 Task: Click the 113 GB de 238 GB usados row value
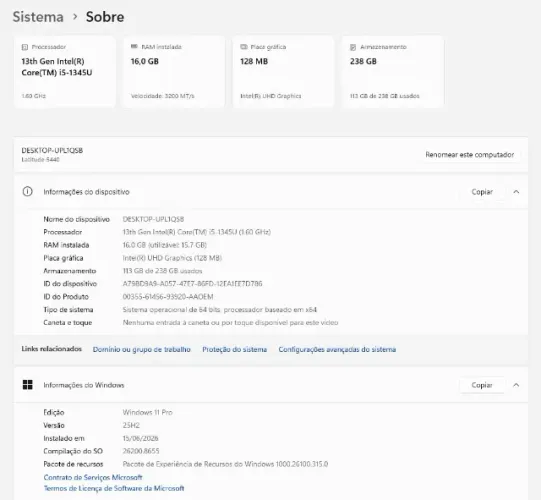pos(163,271)
